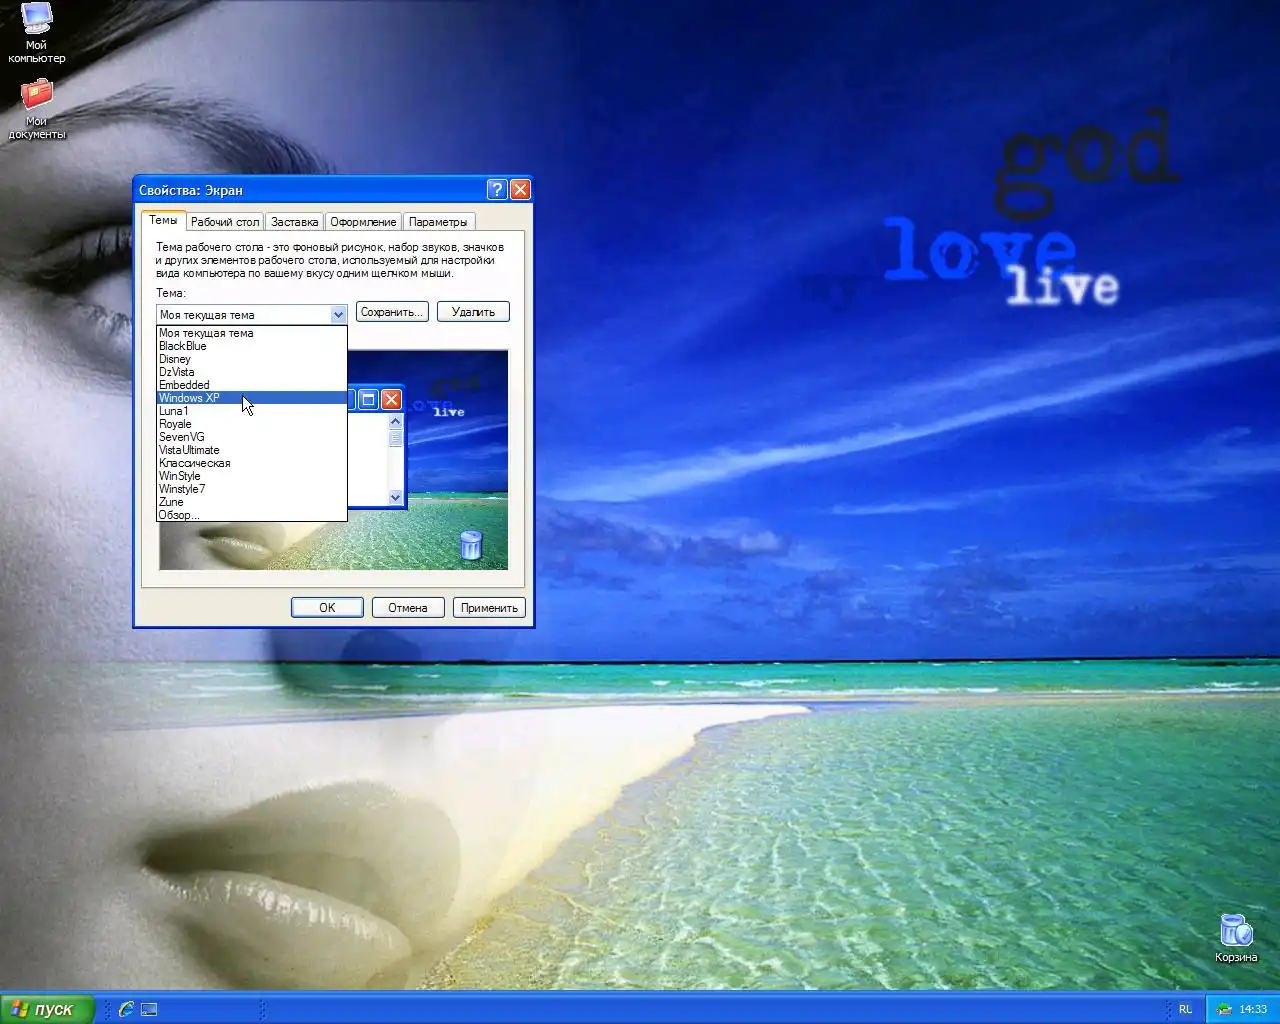The width and height of the screenshot is (1280, 1024).
Task: Select the Темы tab
Action: (x=163, y=220)
